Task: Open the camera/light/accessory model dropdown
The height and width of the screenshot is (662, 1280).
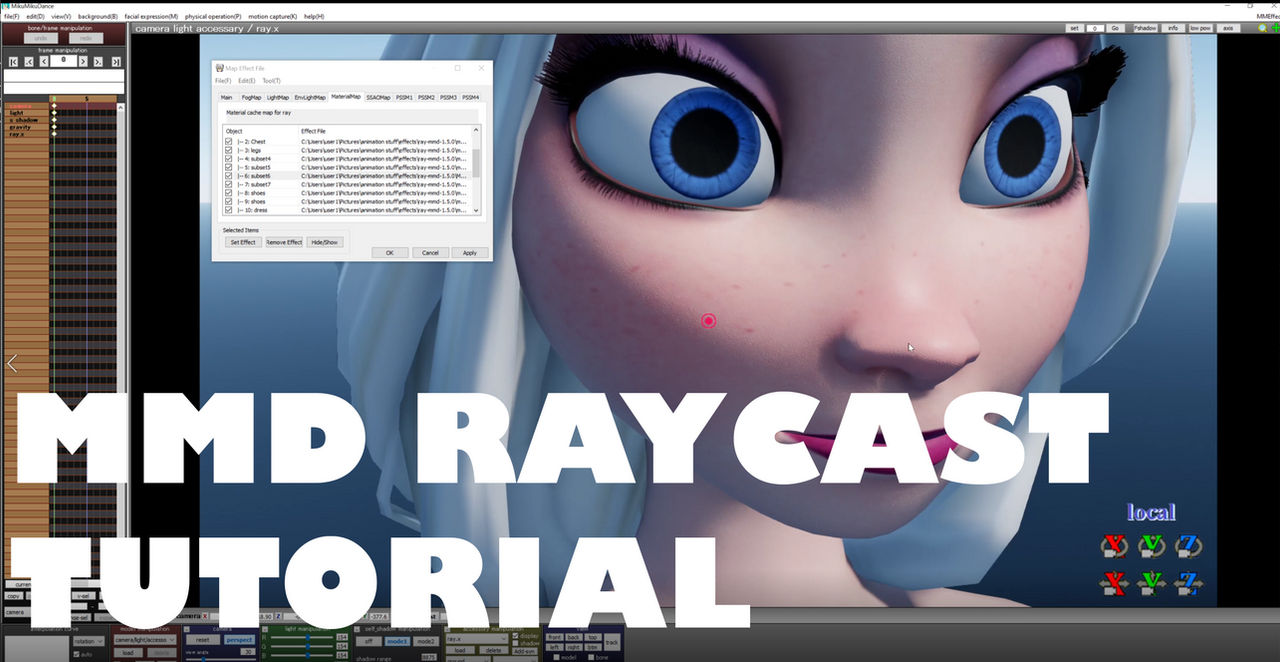Action: pyautogui.click(x=144, y=640)
